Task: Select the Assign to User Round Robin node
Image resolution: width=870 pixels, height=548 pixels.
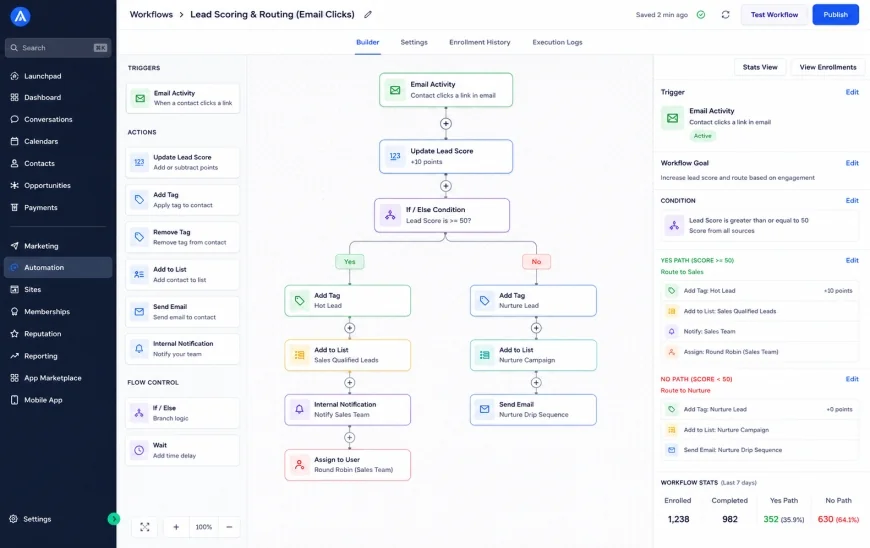Action: [347, 465]
